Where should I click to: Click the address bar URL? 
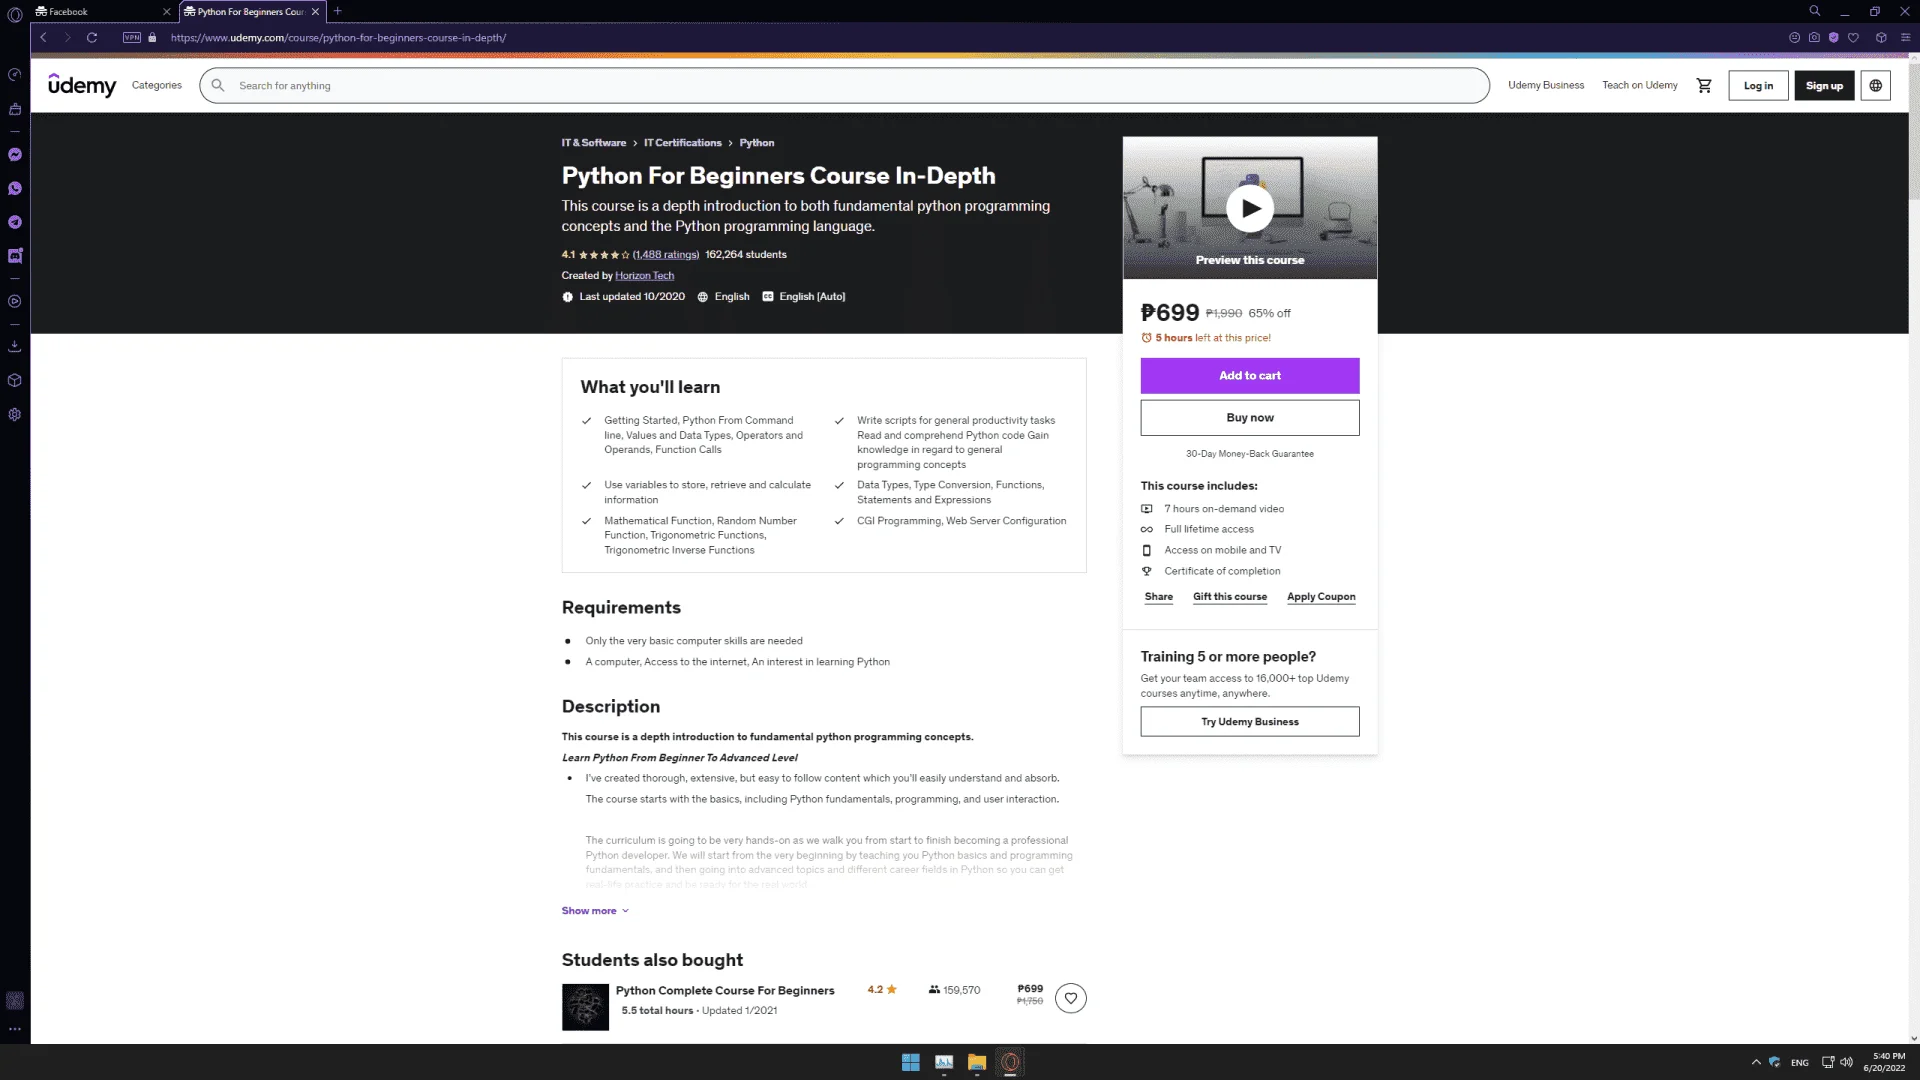[x=338, y=38]
